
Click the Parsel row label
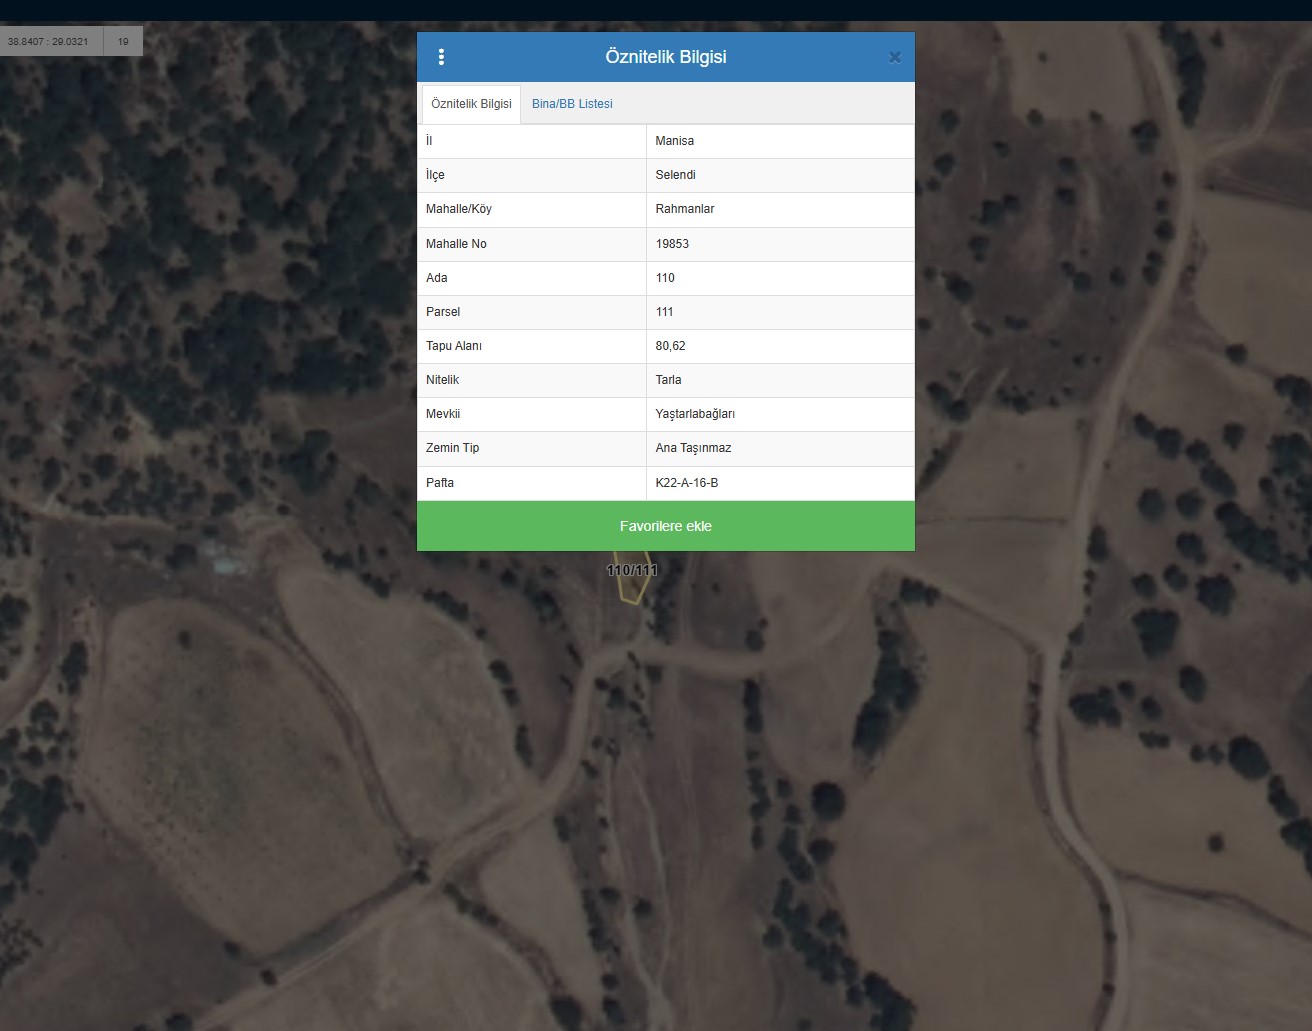443,312
